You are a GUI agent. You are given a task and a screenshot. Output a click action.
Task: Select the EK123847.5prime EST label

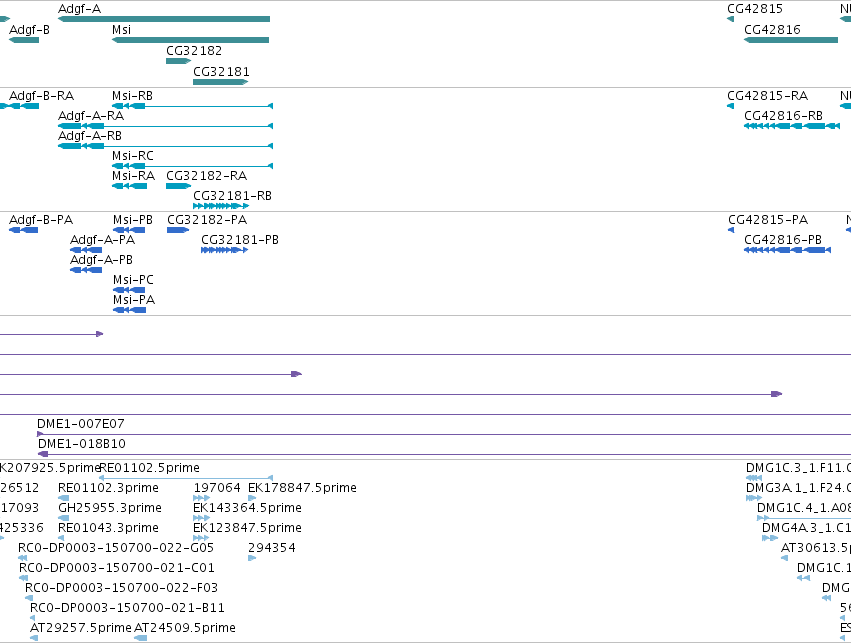click(247, 528)
